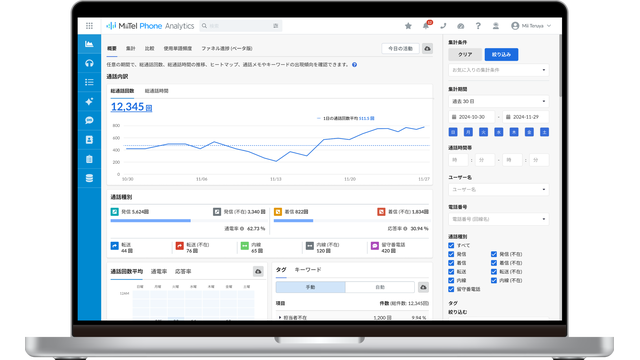640x360 pixels.
Task: Switch to the 総通話時間 tab
Action: [157, 91]
